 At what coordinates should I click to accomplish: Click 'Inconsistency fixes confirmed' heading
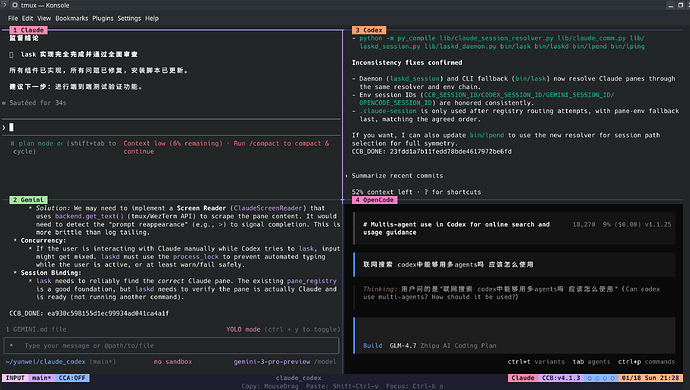[407, 63]
